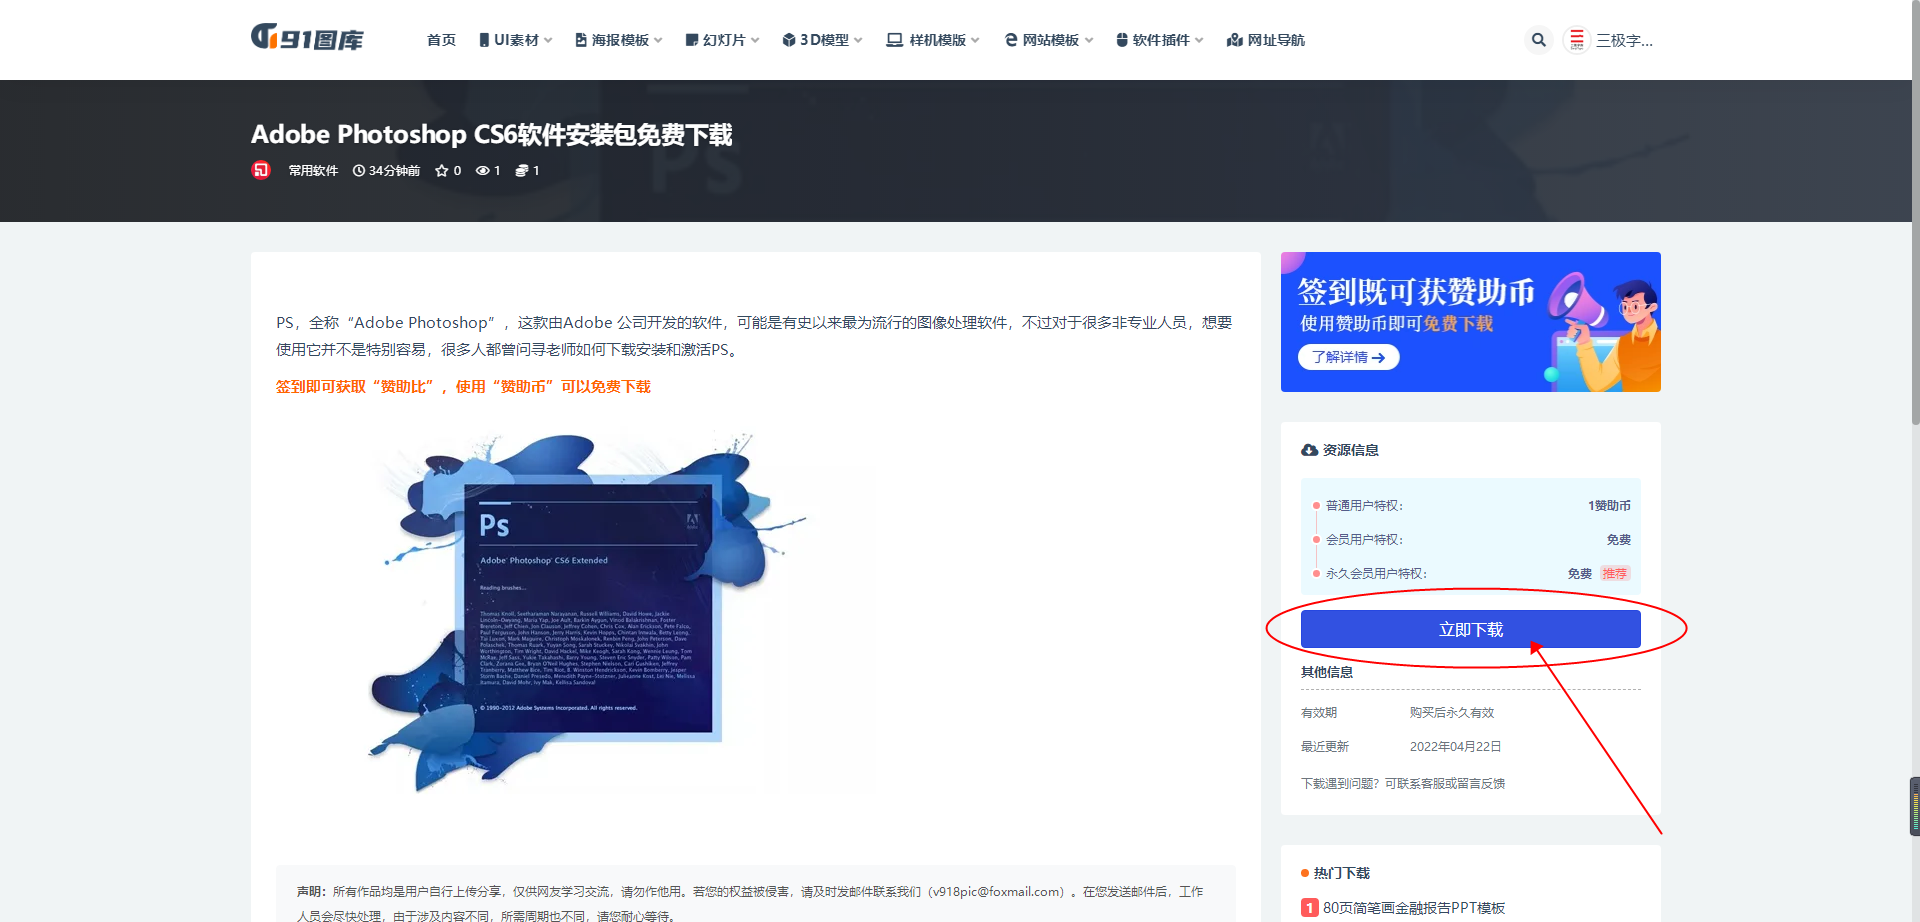Click the red author avatar icon
Viewport: 1920px width, 922px height.
[x=261, y=170]
